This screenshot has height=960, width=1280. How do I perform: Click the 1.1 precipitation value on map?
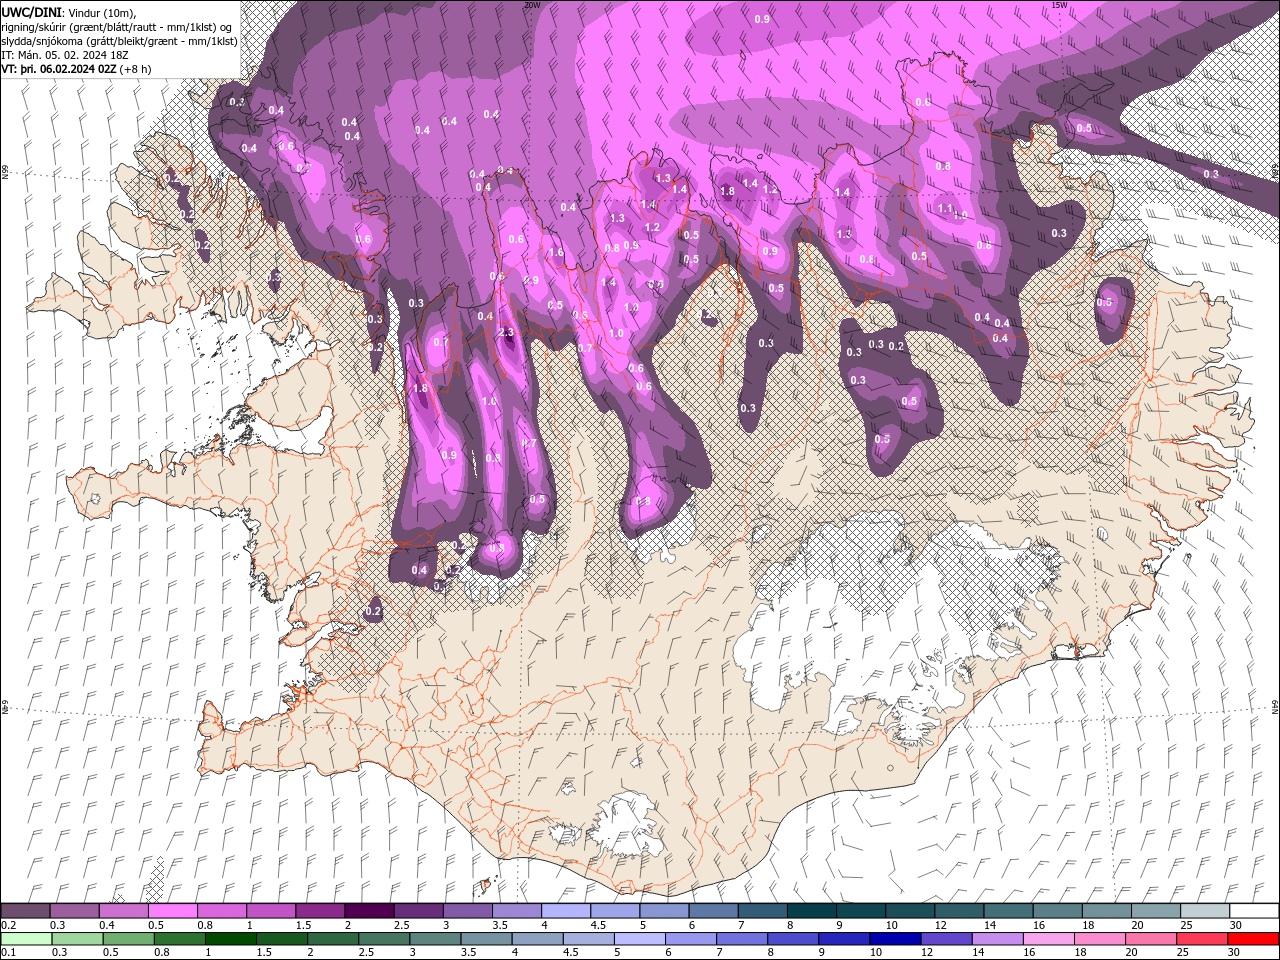coord(945,208)
